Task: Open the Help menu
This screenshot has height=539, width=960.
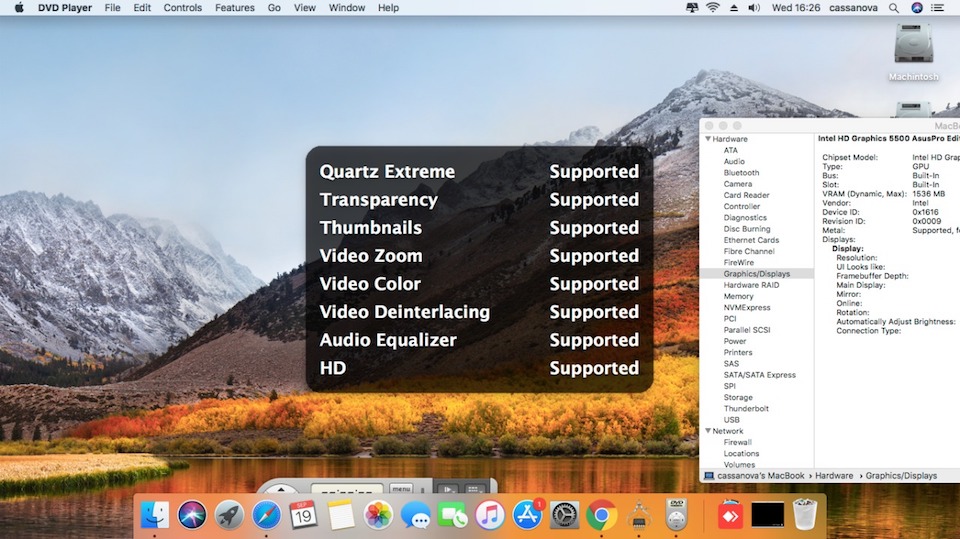Action: 388,8
